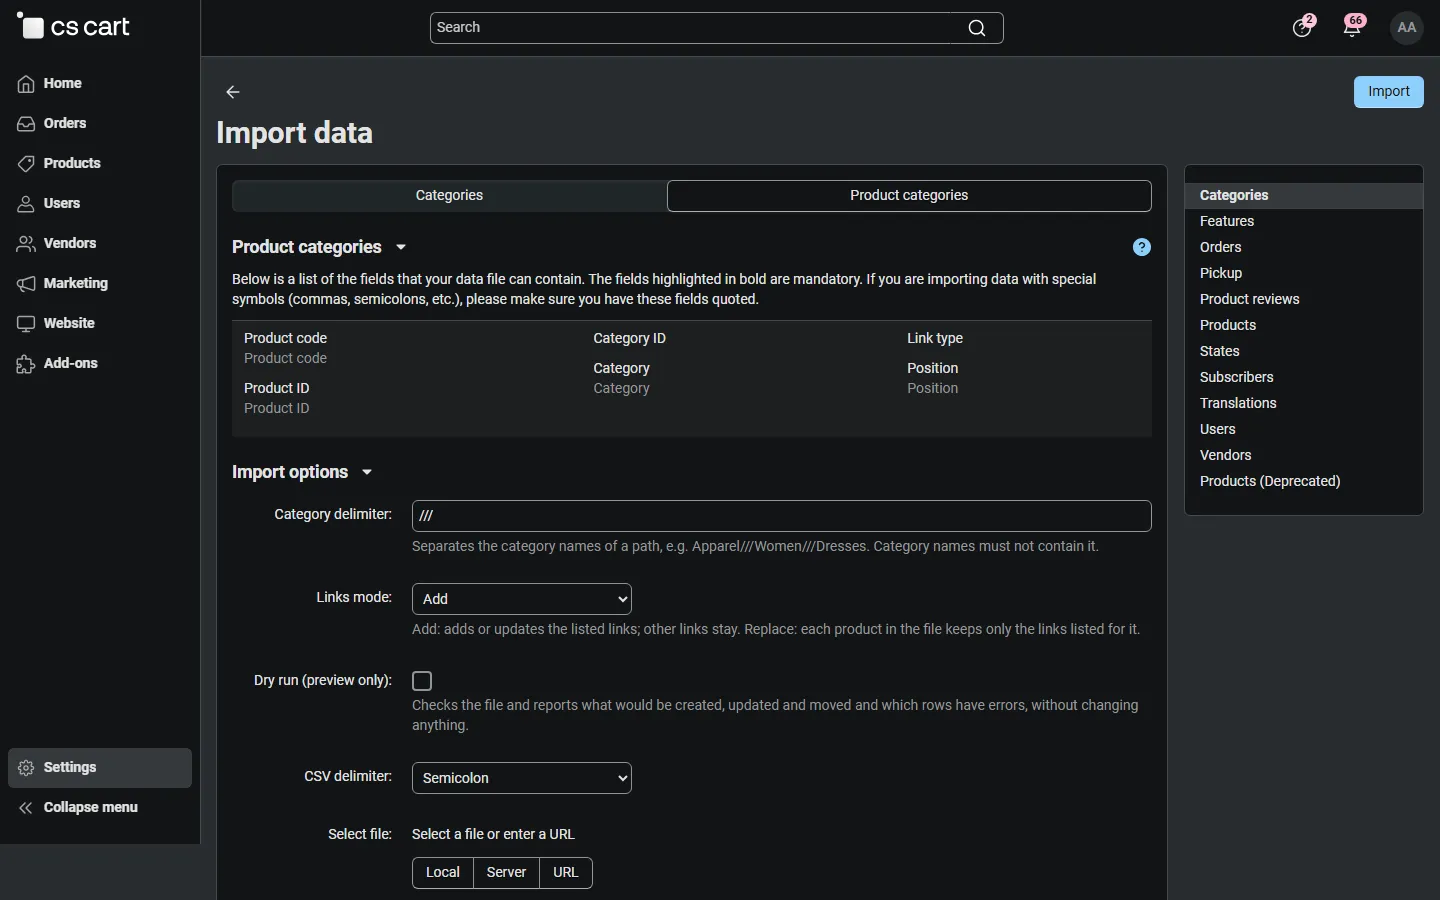
Task: Go back using the arrow icon
Action: 233,92
